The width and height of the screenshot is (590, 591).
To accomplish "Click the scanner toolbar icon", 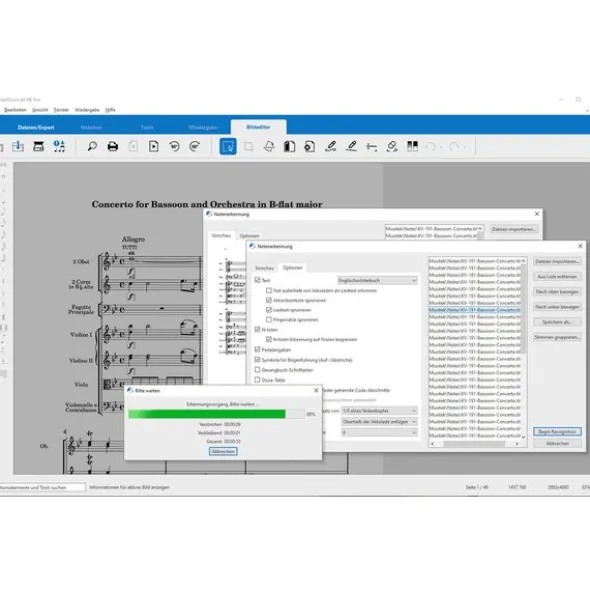I will tap(38, 146).
